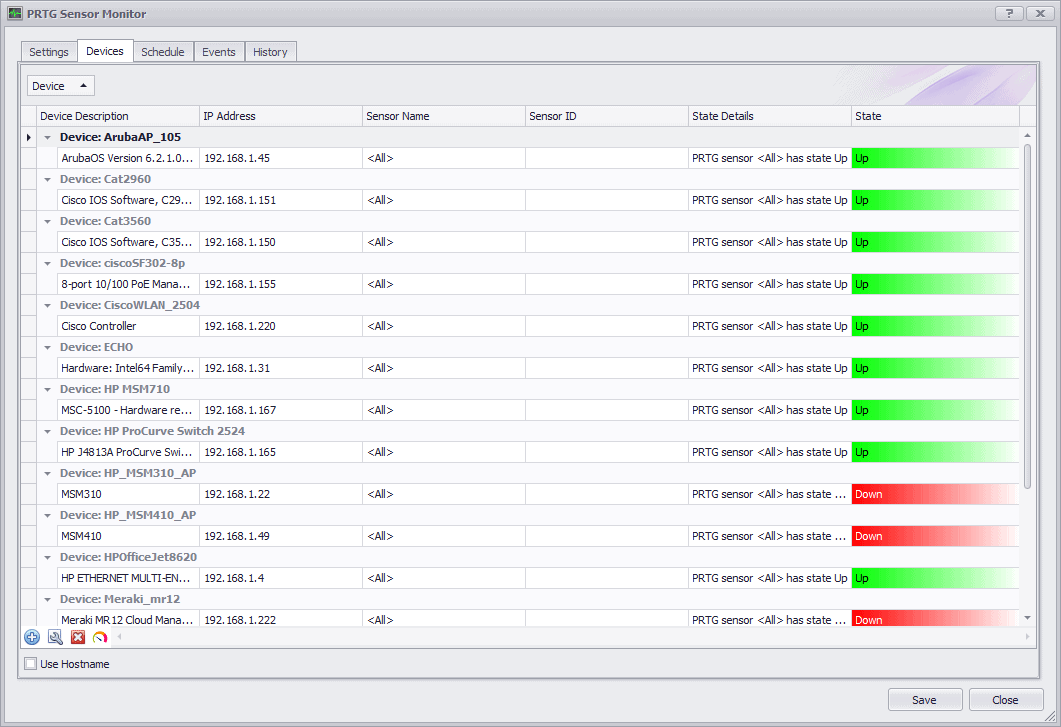Select the IP address 192.168.1.31 cell
The height and width of the screenshot is (727, 1061).
click(281, 368)
